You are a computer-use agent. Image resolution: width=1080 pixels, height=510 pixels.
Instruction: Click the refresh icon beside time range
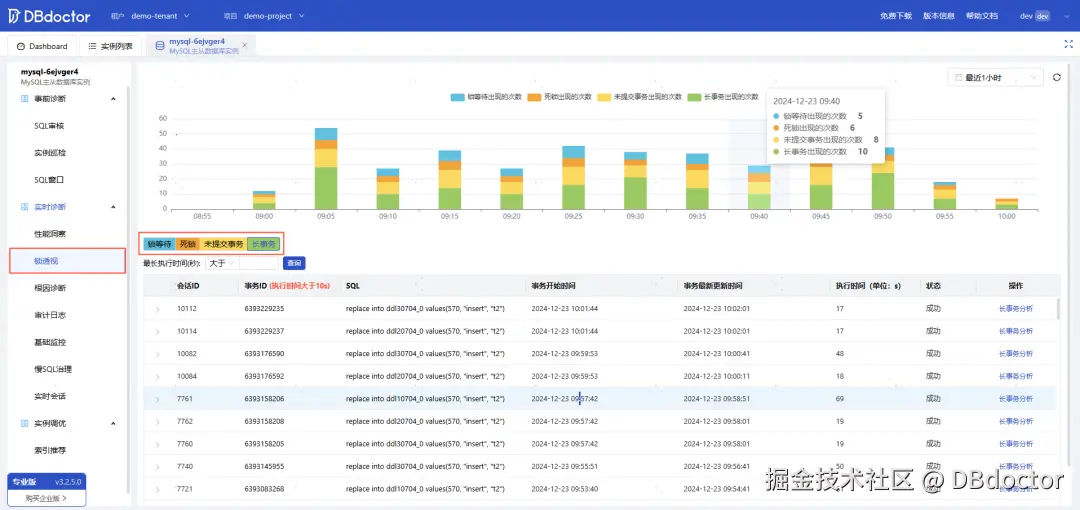point(1057,78)
